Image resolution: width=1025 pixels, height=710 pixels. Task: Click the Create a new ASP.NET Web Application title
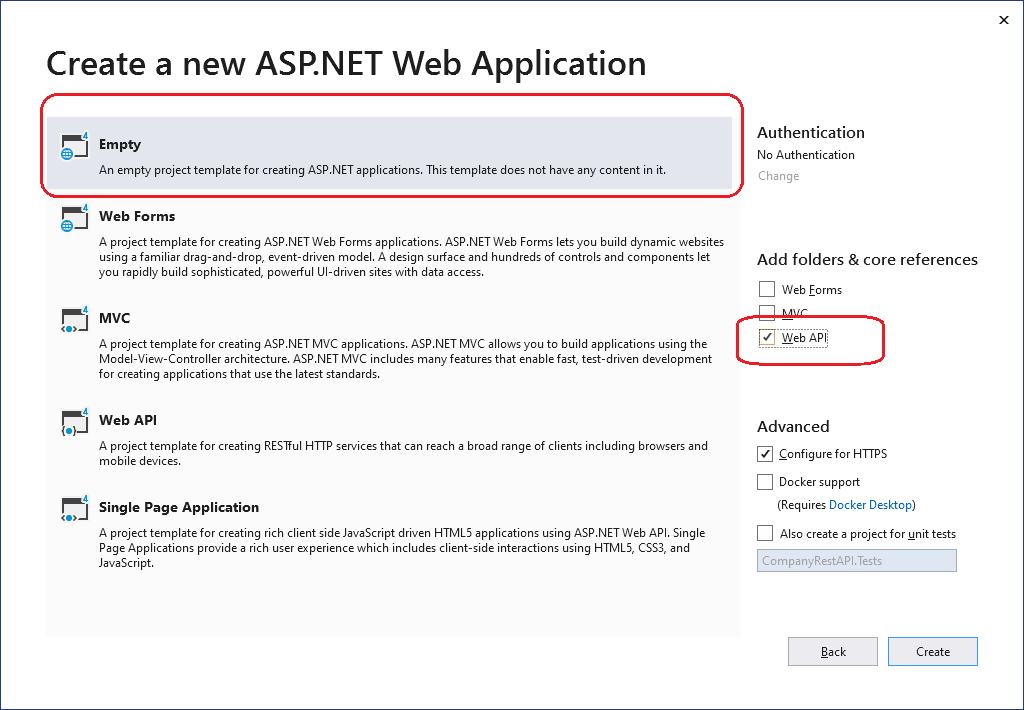point(346,63)
